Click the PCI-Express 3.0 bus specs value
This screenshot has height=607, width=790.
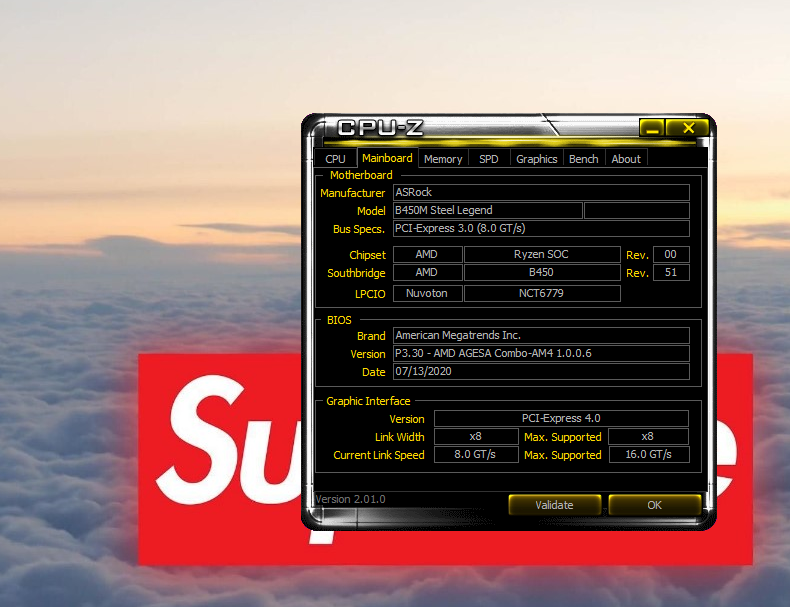(541, 228)
